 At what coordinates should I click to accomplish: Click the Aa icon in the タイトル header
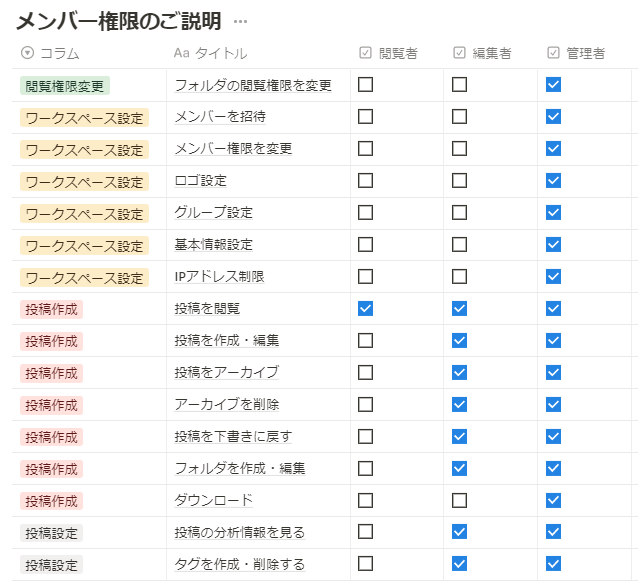(x=181, y=53)
